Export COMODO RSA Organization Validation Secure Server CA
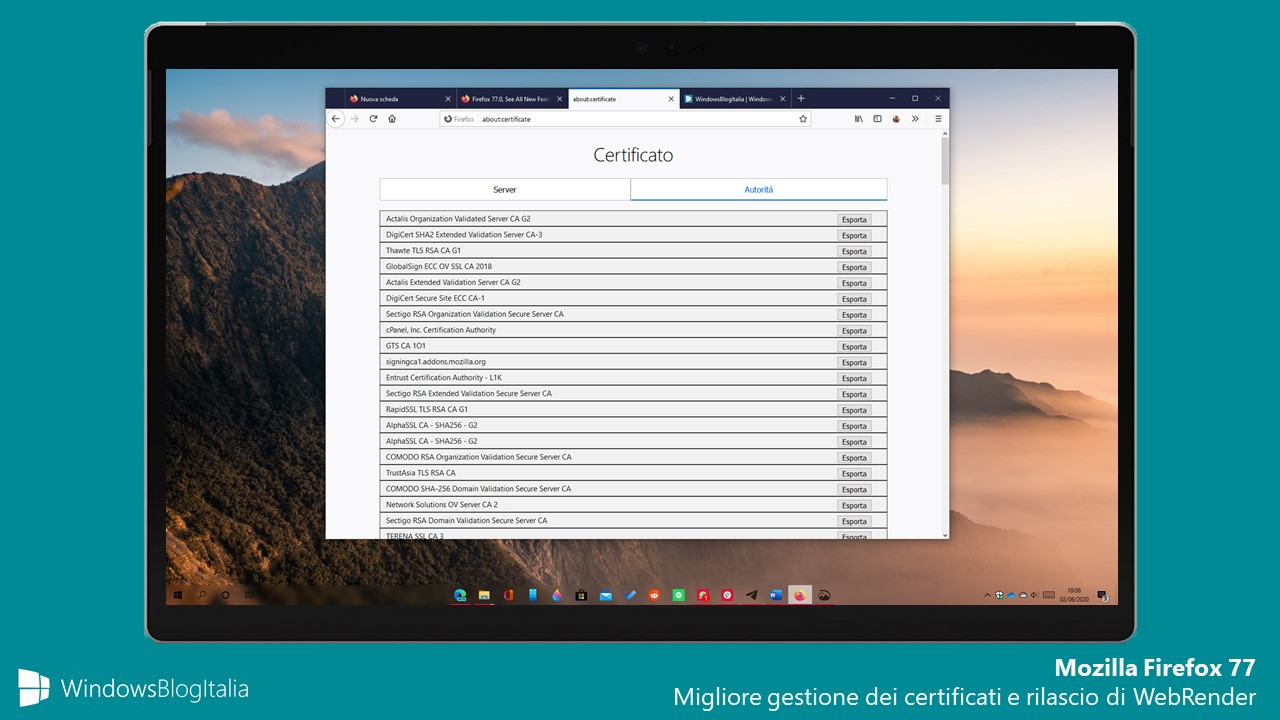 pos(854,458)
